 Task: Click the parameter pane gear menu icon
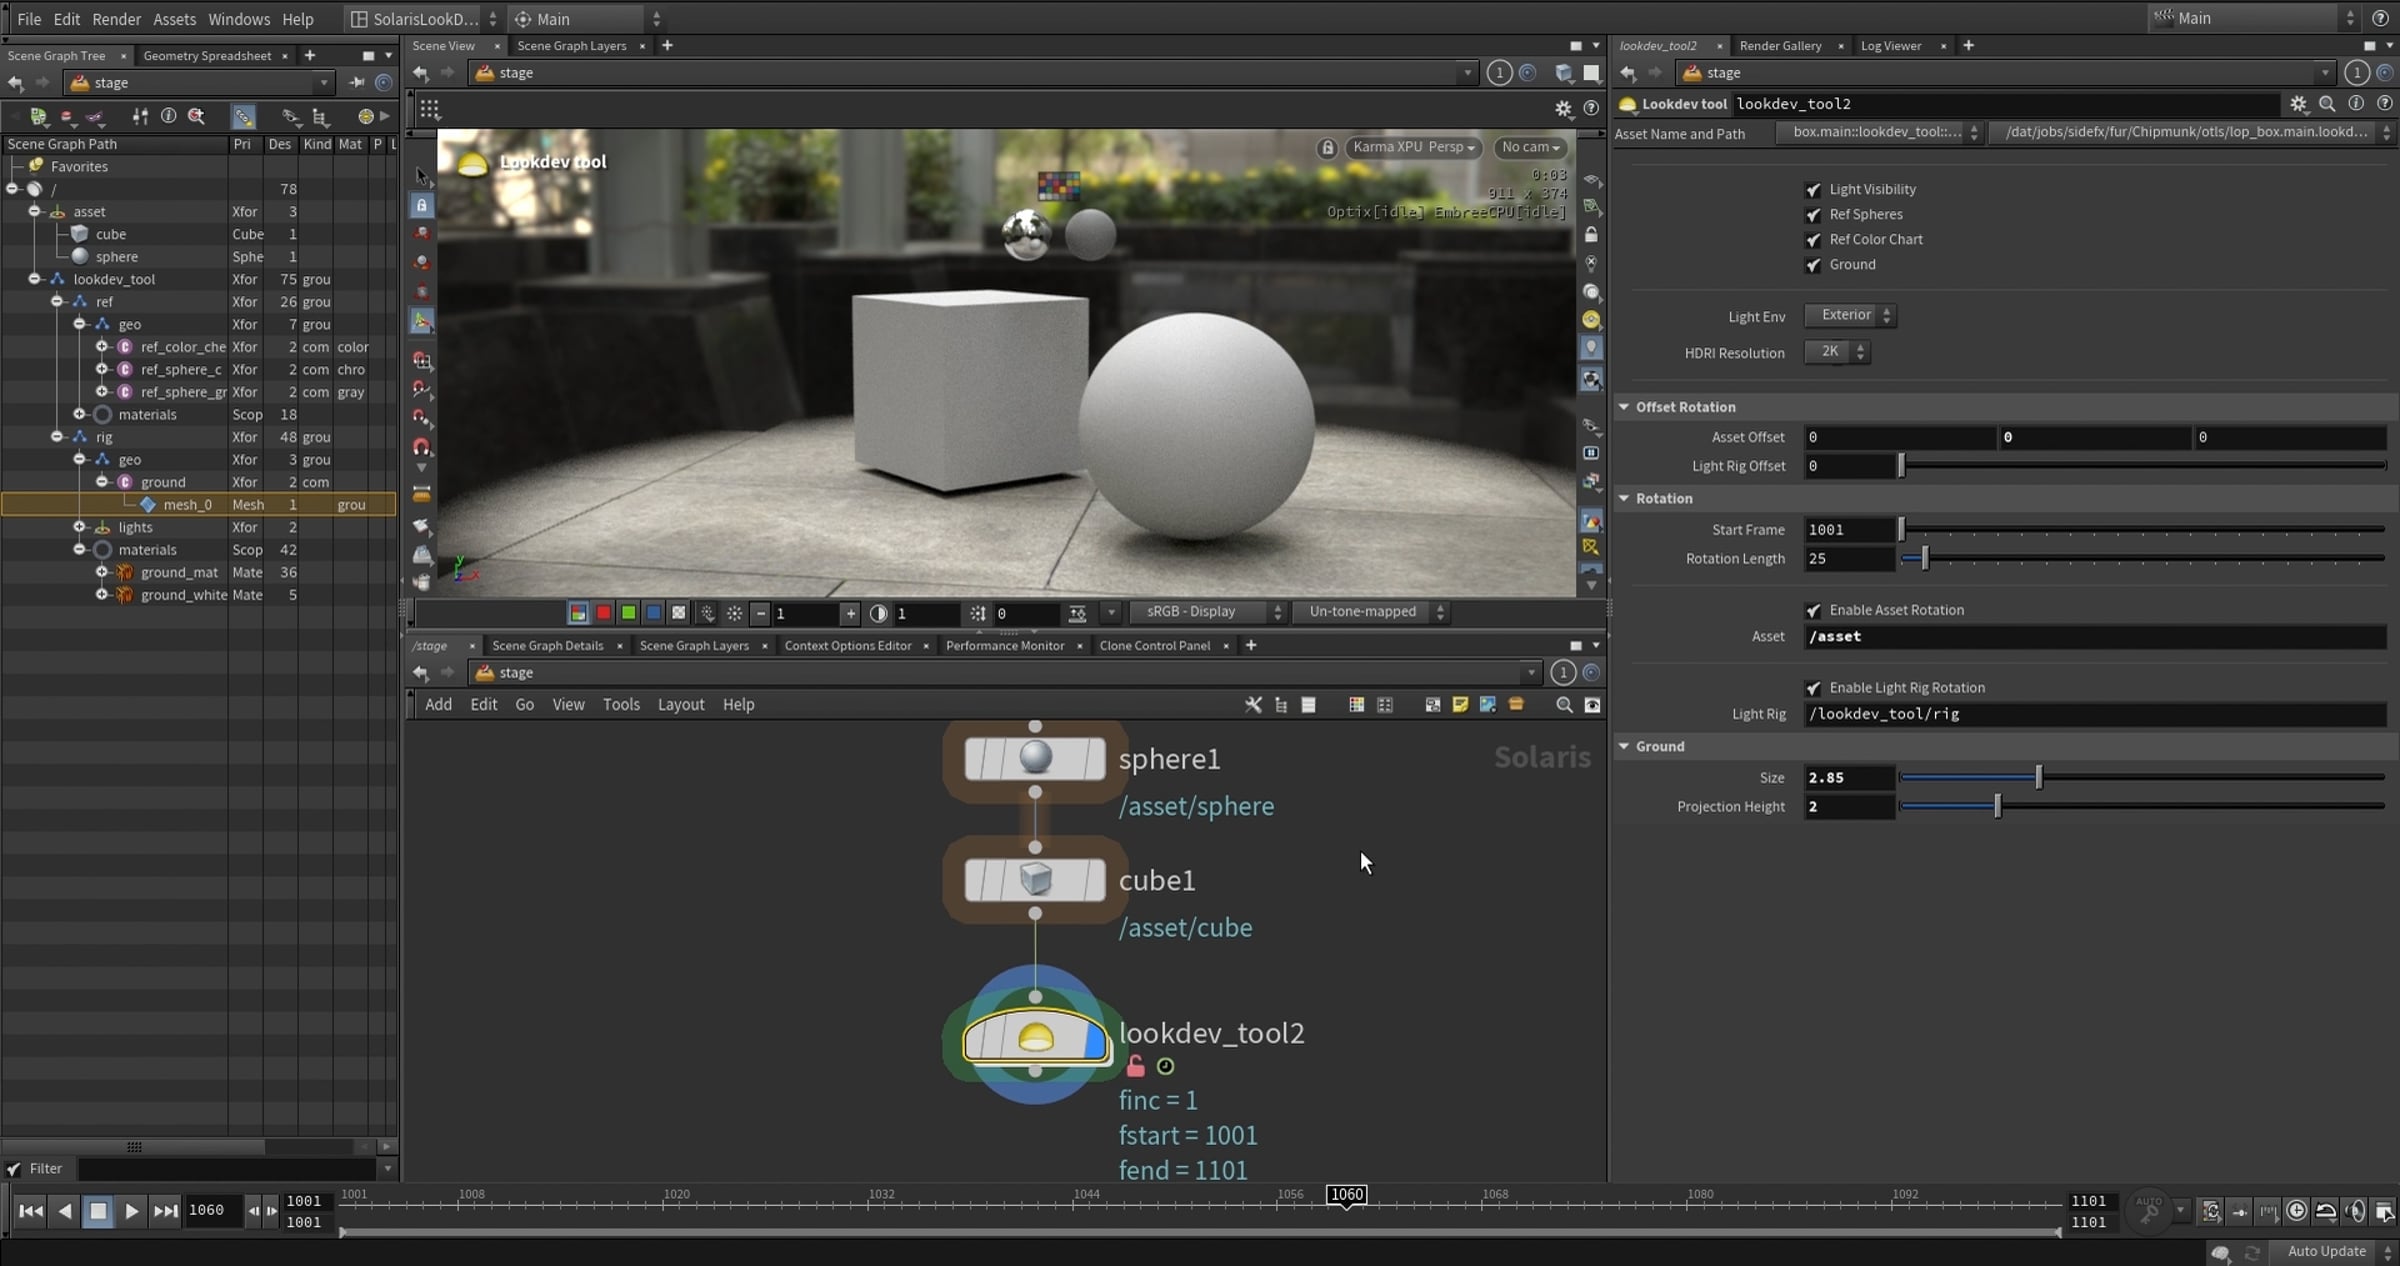click(x=2299, y=104)
